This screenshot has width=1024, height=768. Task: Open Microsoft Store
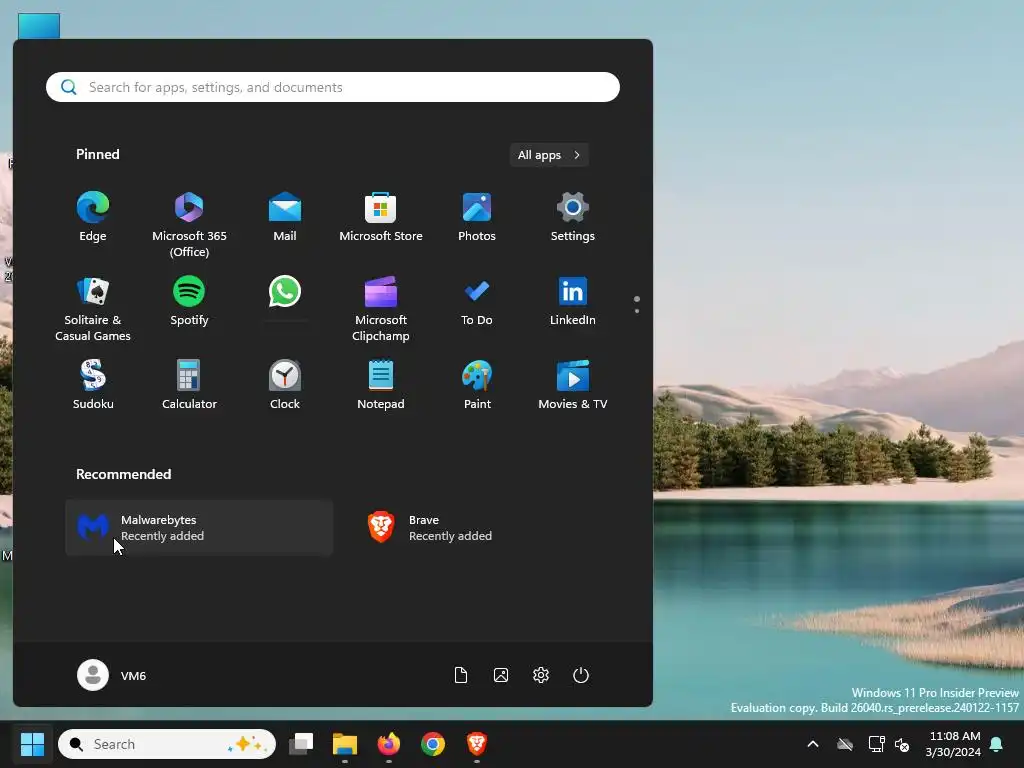pyautogui.click(x=381, y=217)
